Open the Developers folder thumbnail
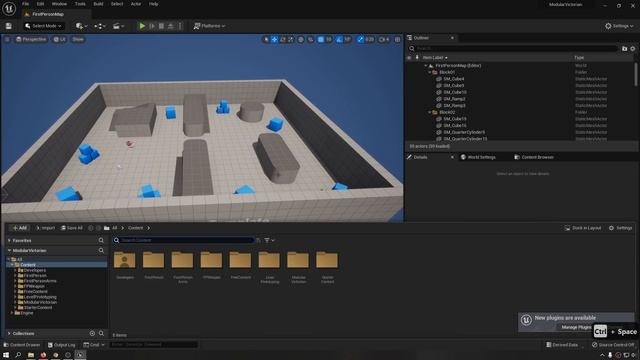 click(125, 260)
